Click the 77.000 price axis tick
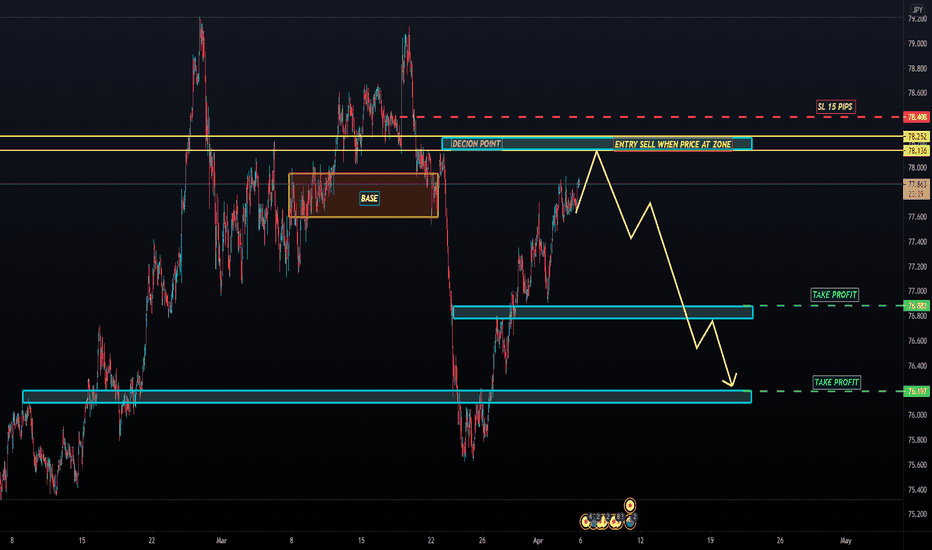Screen dimensions: 932x550 click(917, 291)
